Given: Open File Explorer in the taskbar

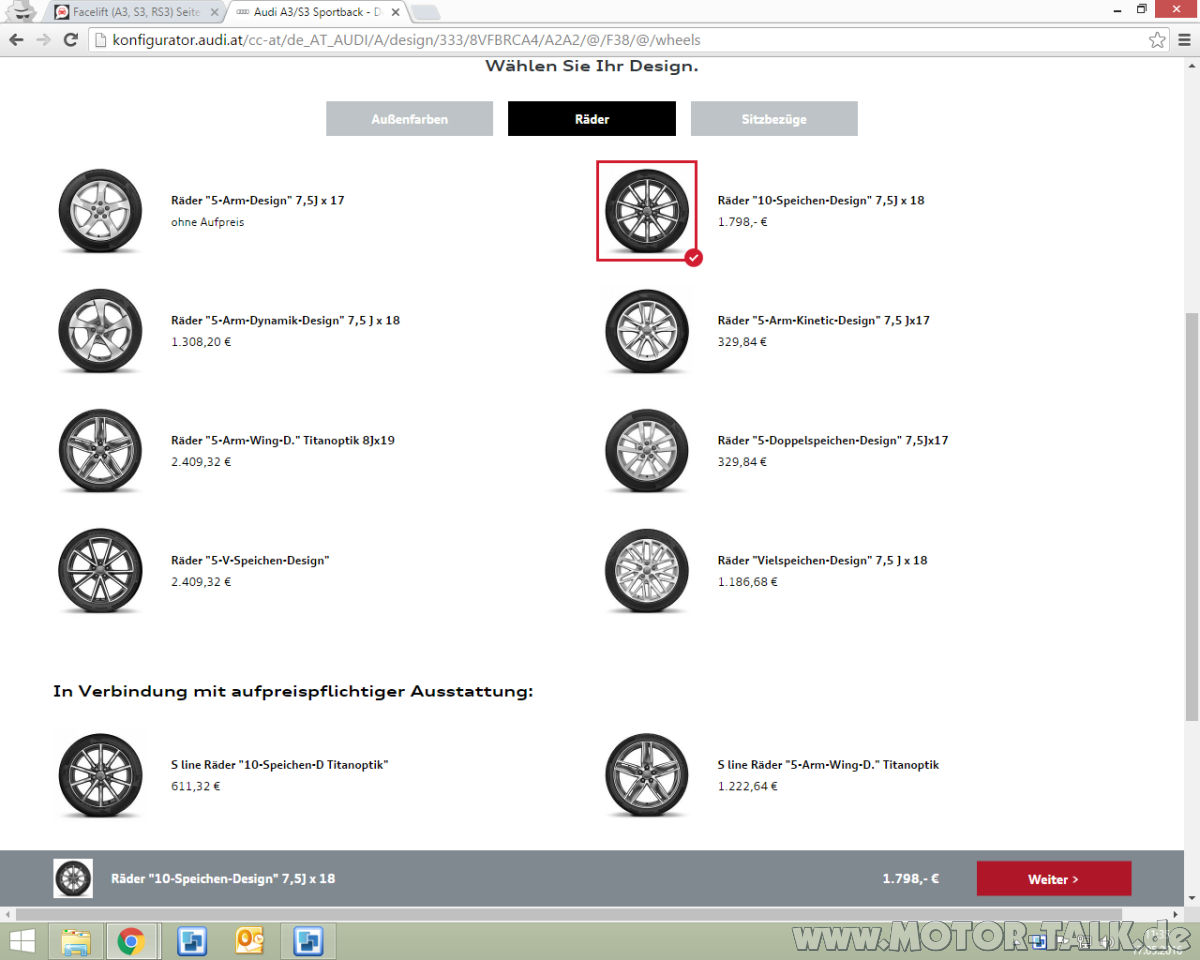Looking at the screenshot, I should pos(76,941).
